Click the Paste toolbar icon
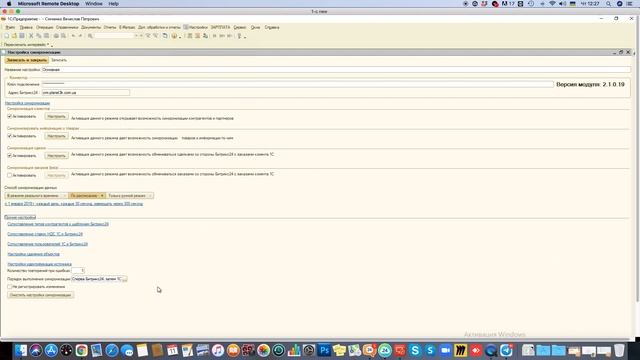Image resolution: width=640 pixels, height=360 pixels. (47, 36)
